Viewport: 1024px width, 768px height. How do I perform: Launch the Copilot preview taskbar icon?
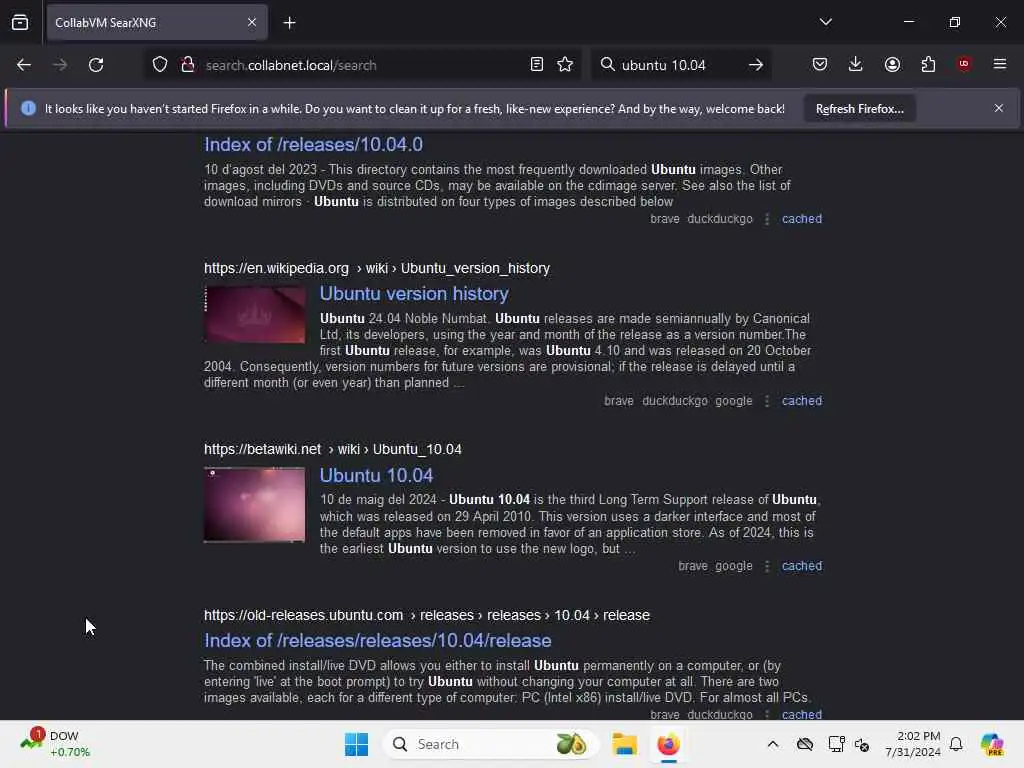992,744
